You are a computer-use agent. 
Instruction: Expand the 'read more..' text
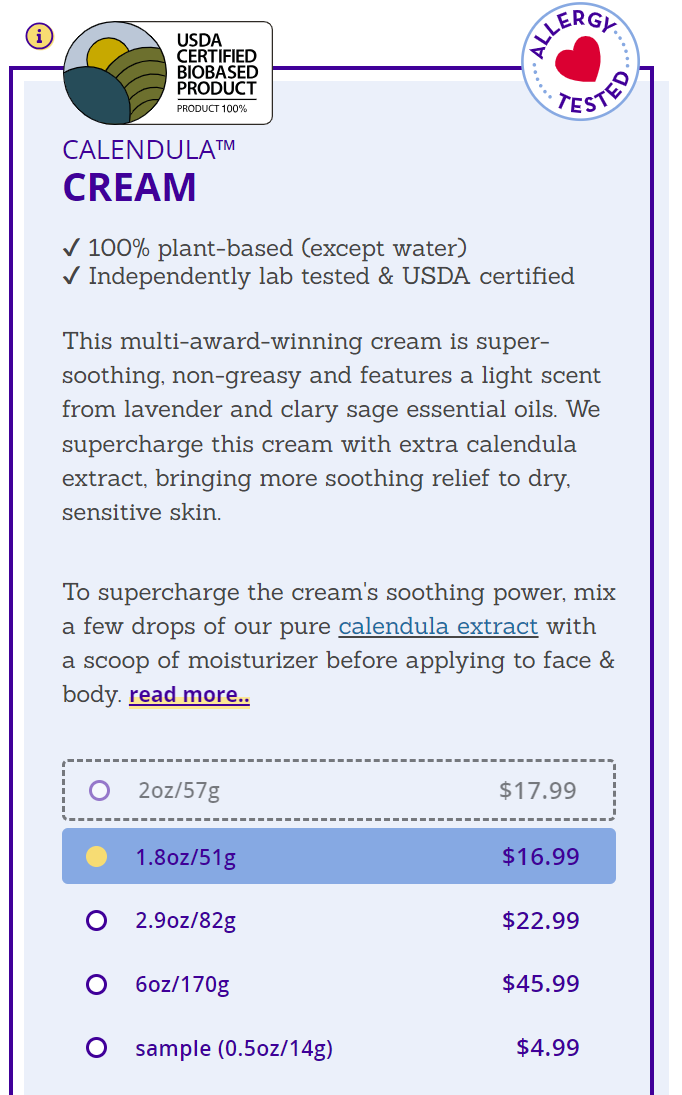click(188, 694)
